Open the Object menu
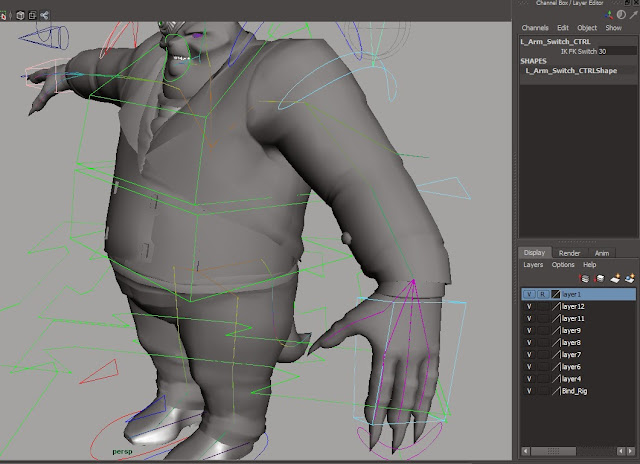The image size is (640, 464). pos(587,28)
